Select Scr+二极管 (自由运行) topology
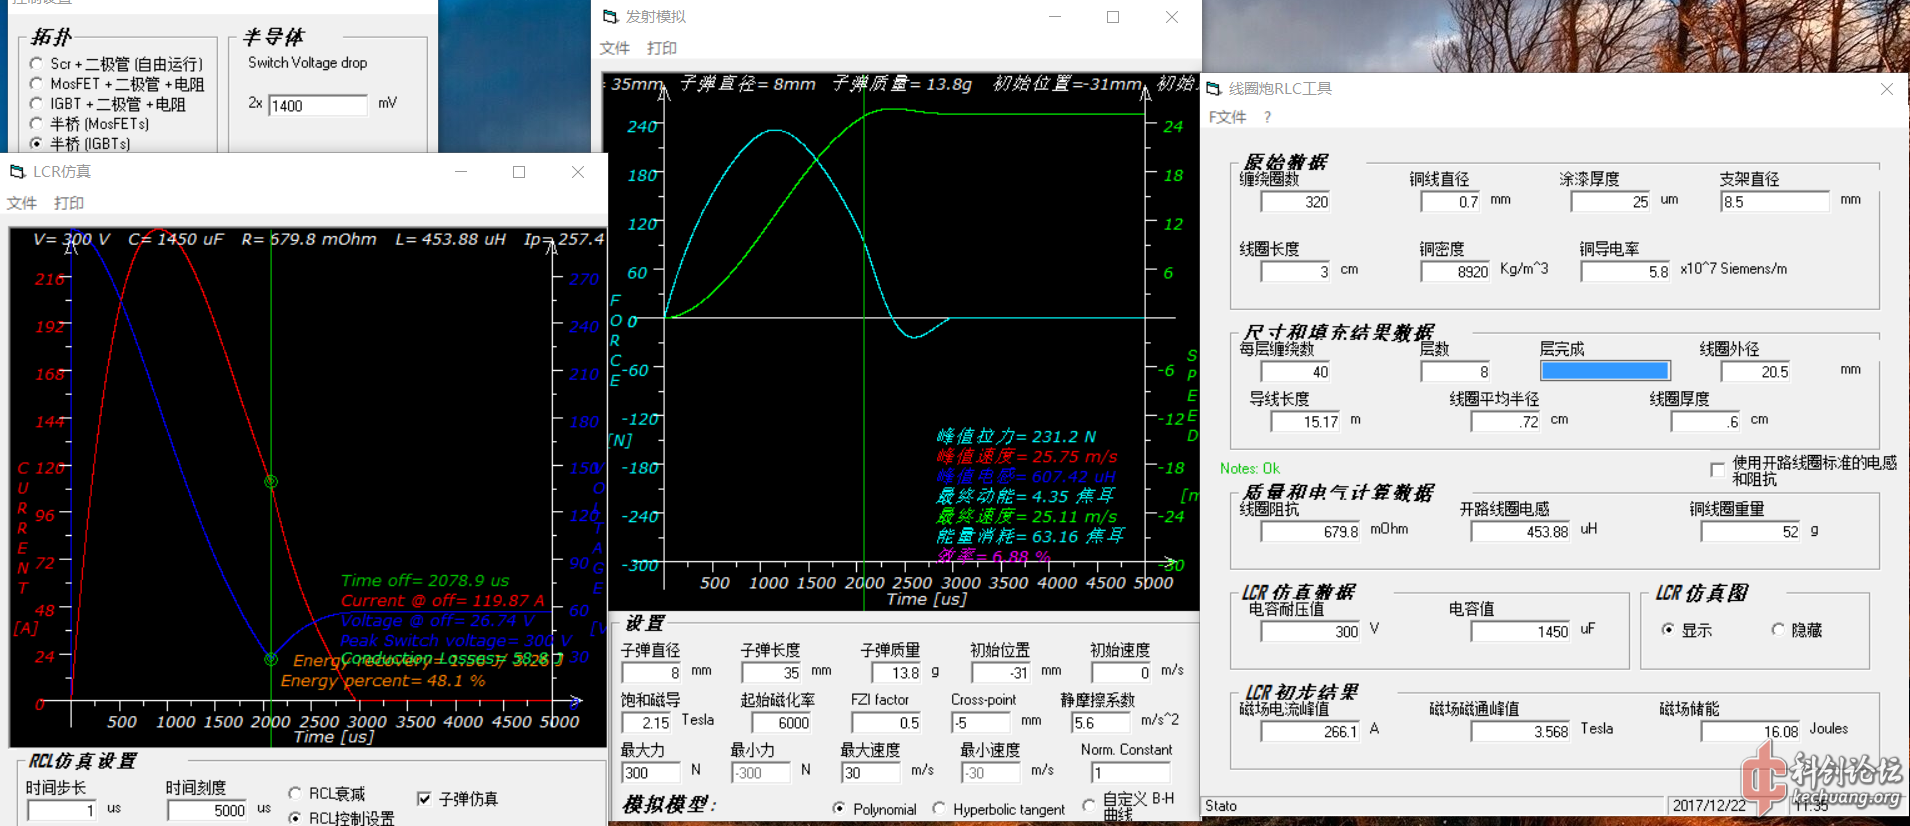 point(37,64)
